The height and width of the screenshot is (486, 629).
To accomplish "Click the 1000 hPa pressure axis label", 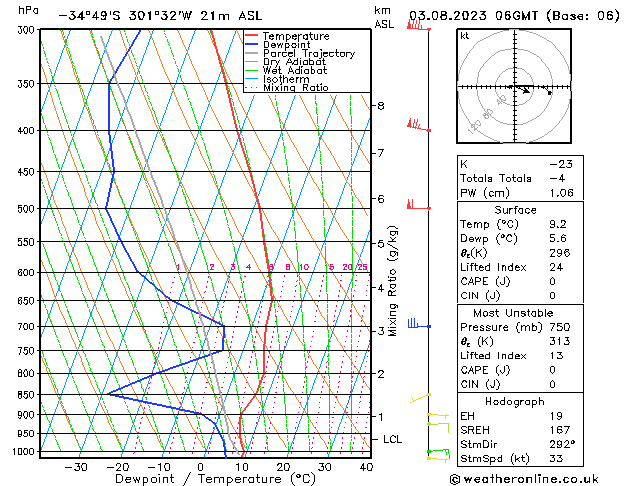I will (26, 452).
